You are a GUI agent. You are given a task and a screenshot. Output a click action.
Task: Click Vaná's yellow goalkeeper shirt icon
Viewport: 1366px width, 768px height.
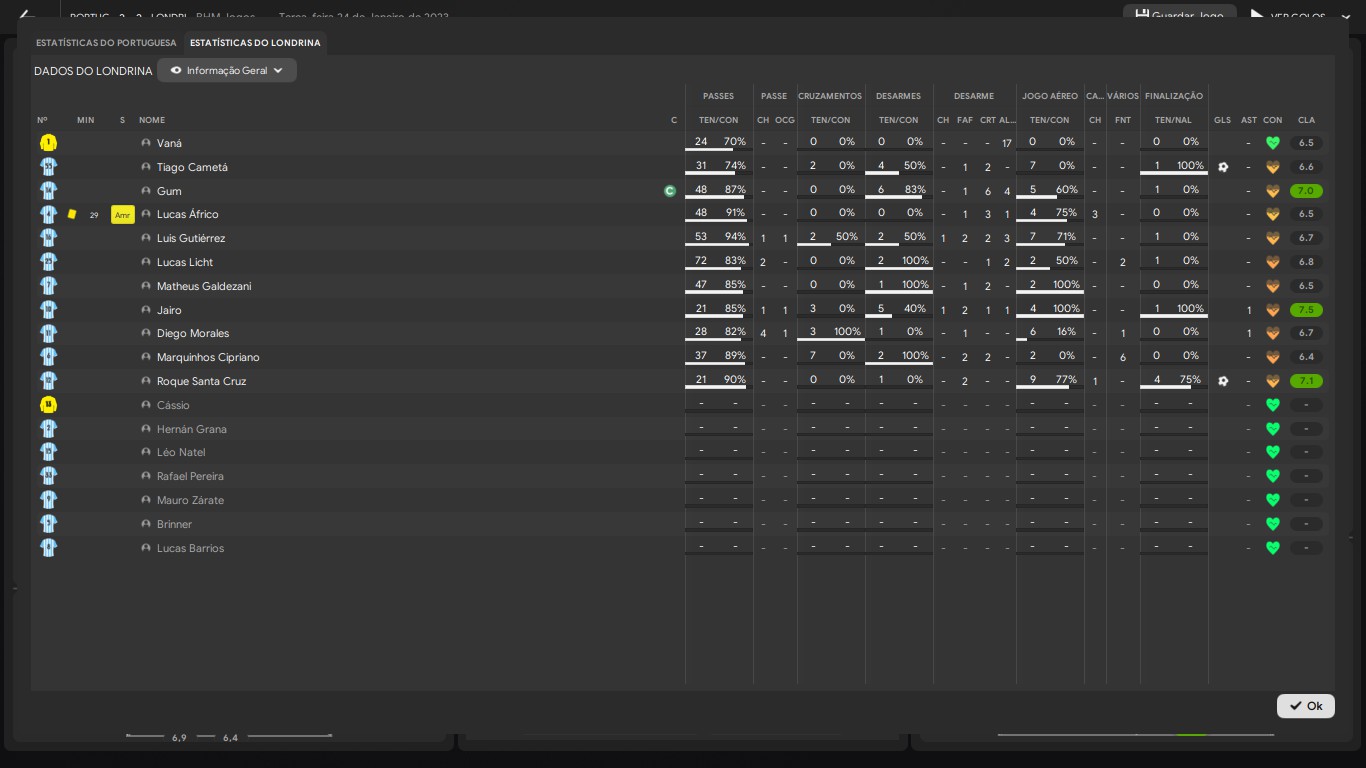tap(48, 143)
